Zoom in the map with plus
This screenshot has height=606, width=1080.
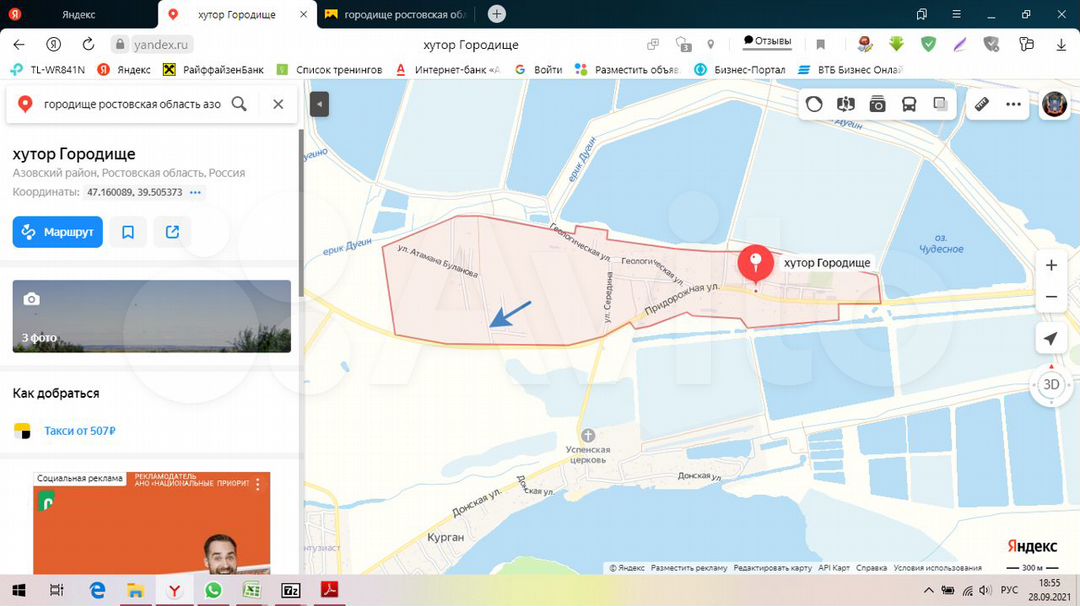click(1051, 266)
